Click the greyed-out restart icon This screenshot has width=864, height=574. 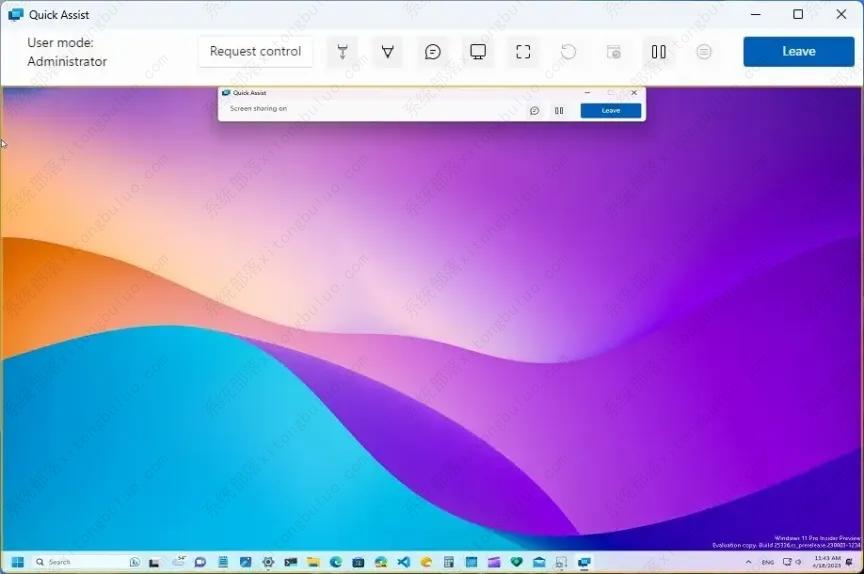tap(568, 52)
